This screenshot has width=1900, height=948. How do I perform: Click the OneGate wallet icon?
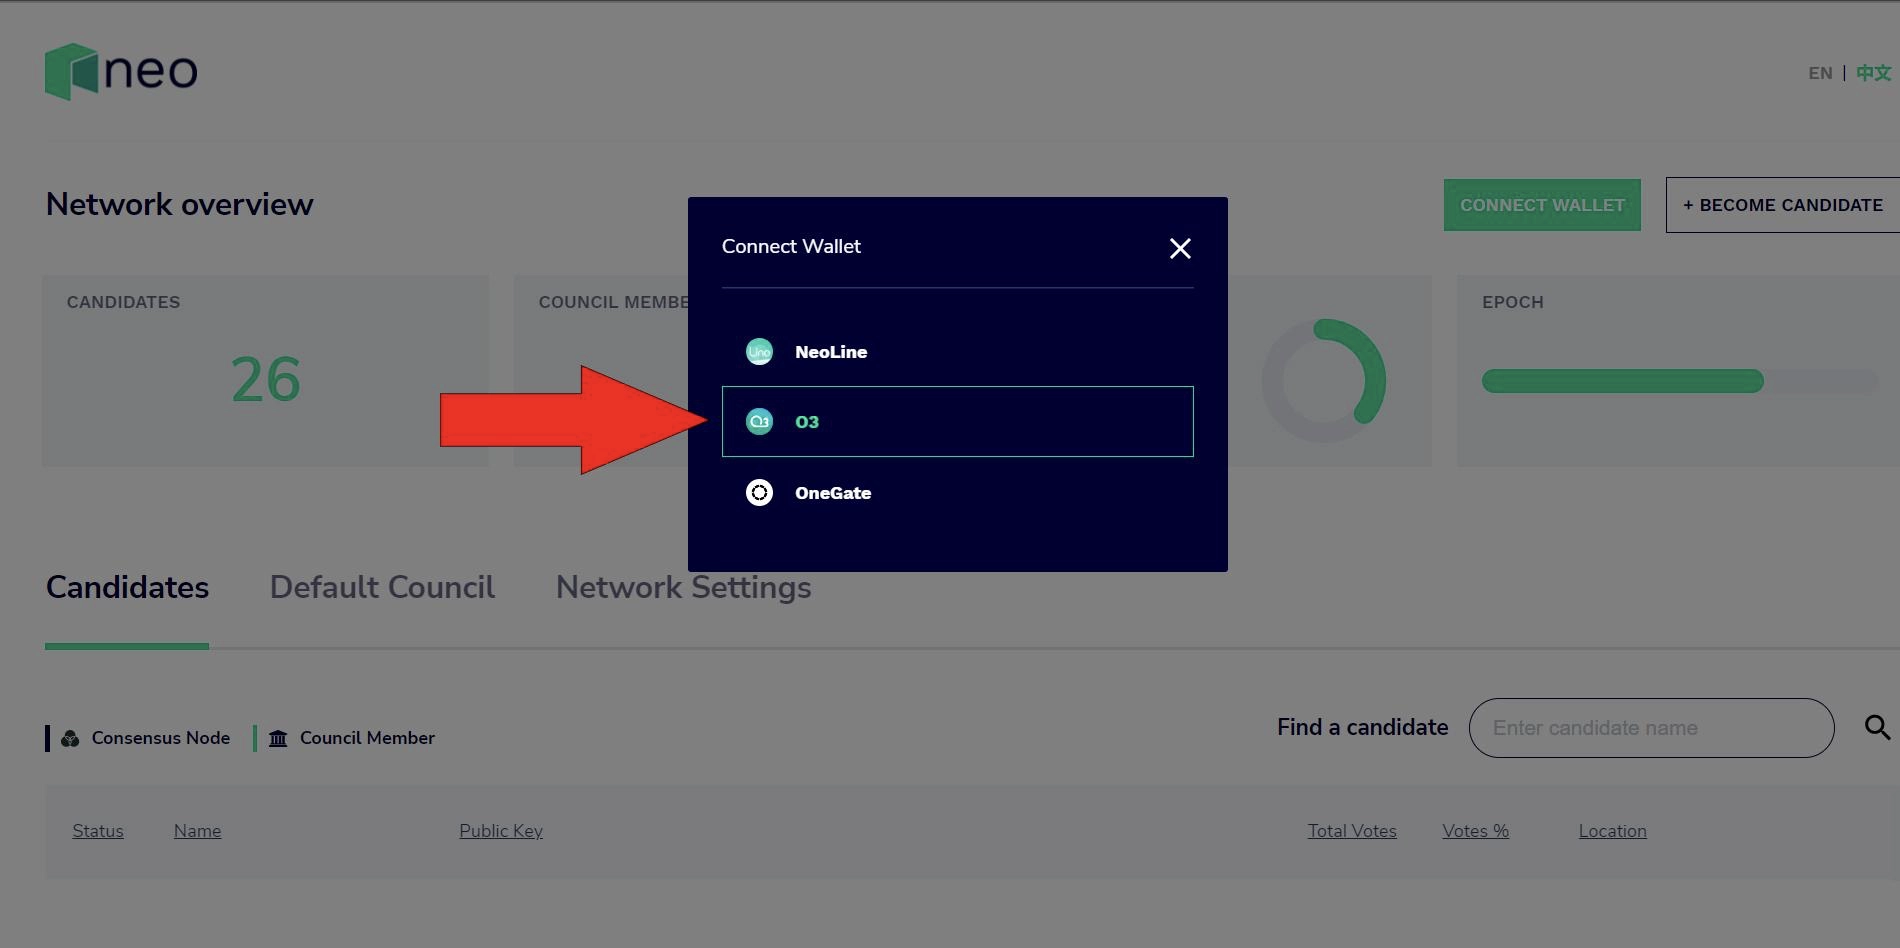pos(759,493)
